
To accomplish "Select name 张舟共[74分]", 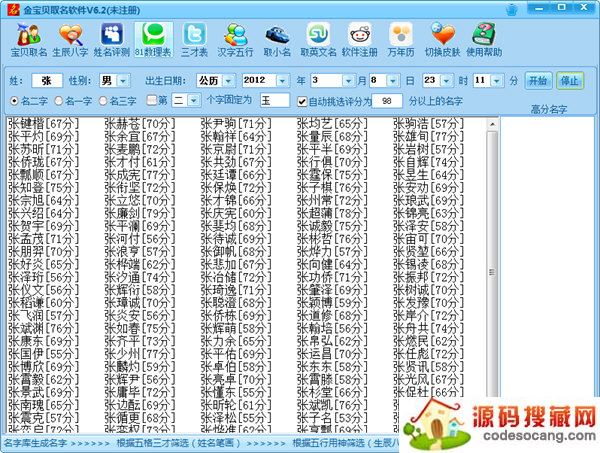I will point(428,328).
